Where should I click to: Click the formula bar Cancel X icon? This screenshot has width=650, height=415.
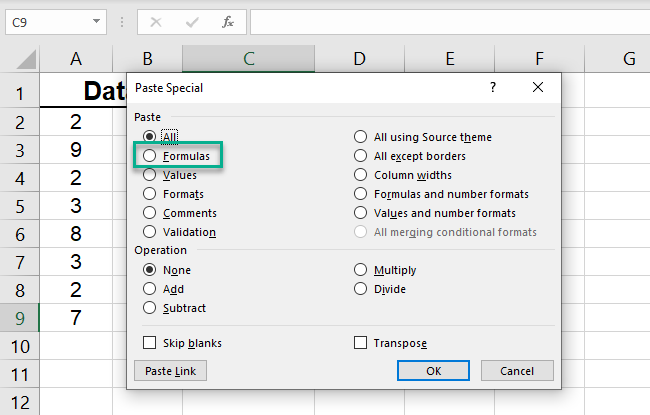coord(156,21)
